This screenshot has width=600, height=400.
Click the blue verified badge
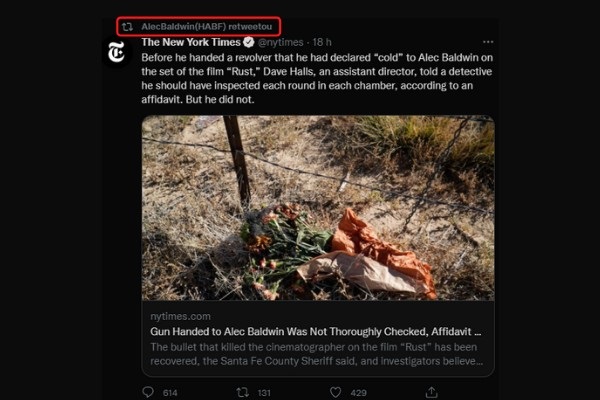click(247, 43)
